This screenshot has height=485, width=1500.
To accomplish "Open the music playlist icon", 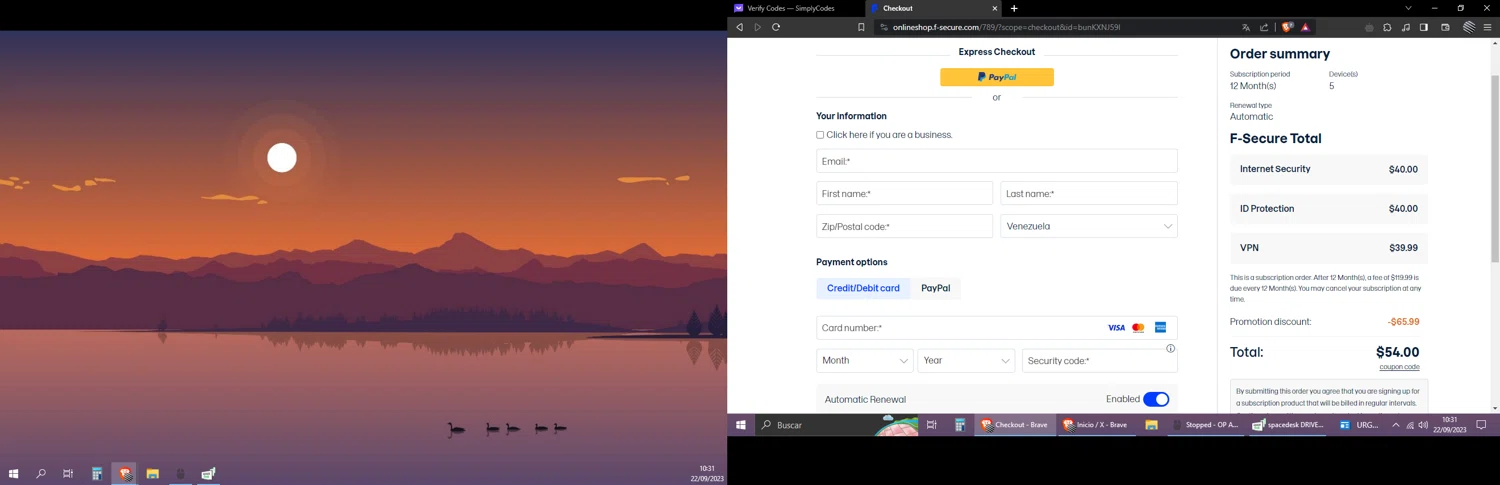I will click(1406, 27).
